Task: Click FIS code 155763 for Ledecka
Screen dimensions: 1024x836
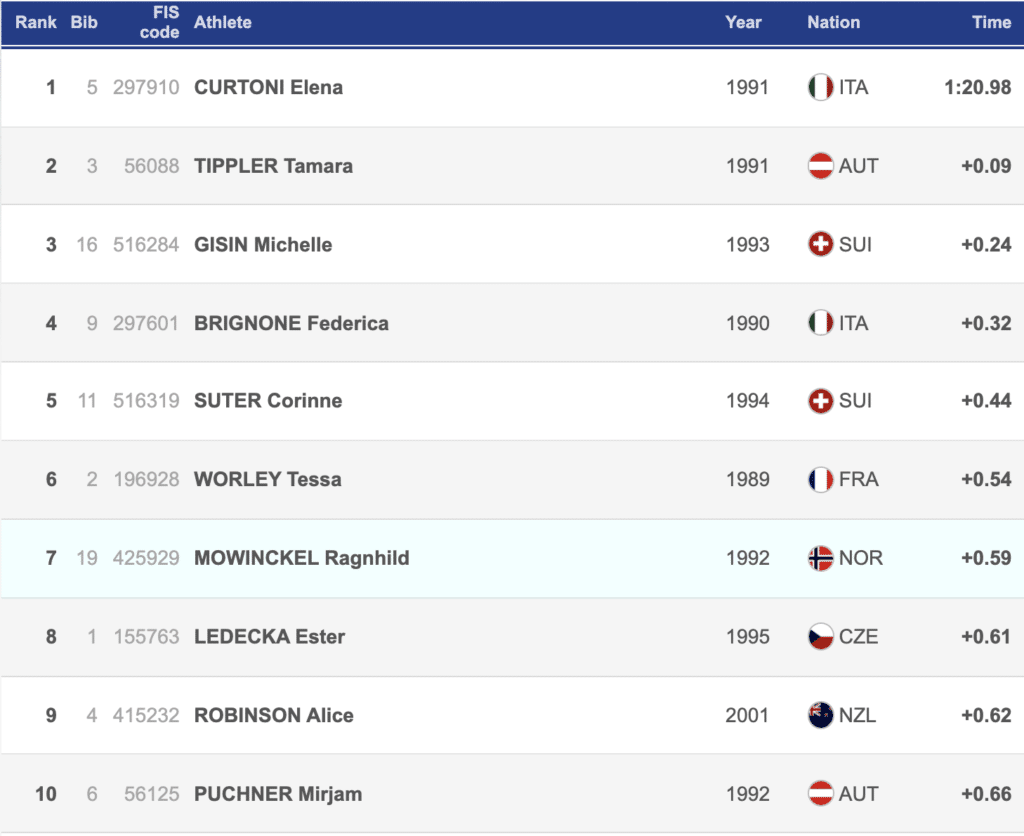Action: [146, 637]
